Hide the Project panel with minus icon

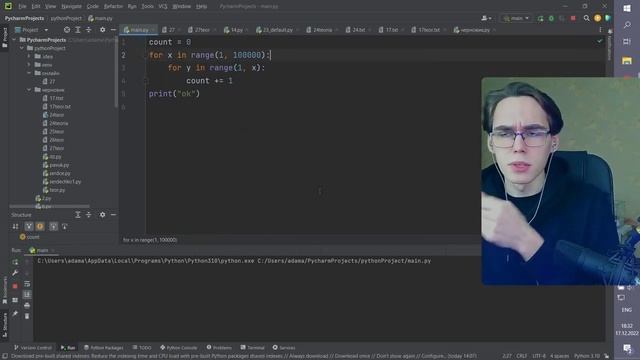pyautogui.click(x=113, y=30)
